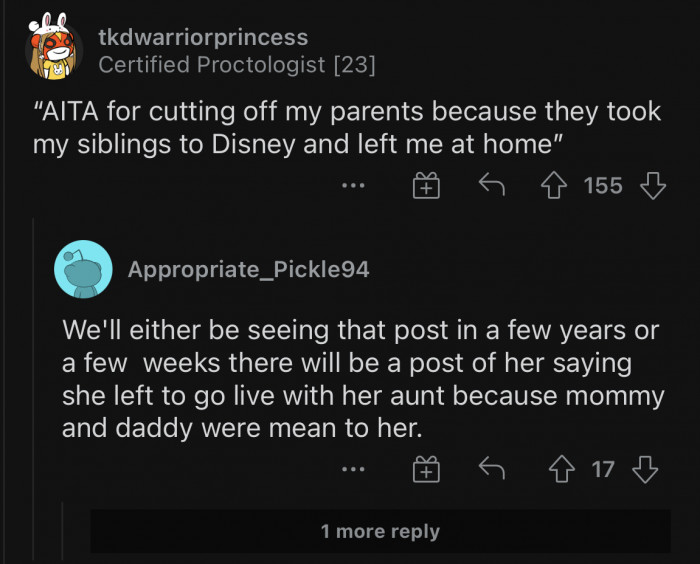Select the AITA quoted comment text
Screen dimensions: 700x564
click(x=346, y=127)
